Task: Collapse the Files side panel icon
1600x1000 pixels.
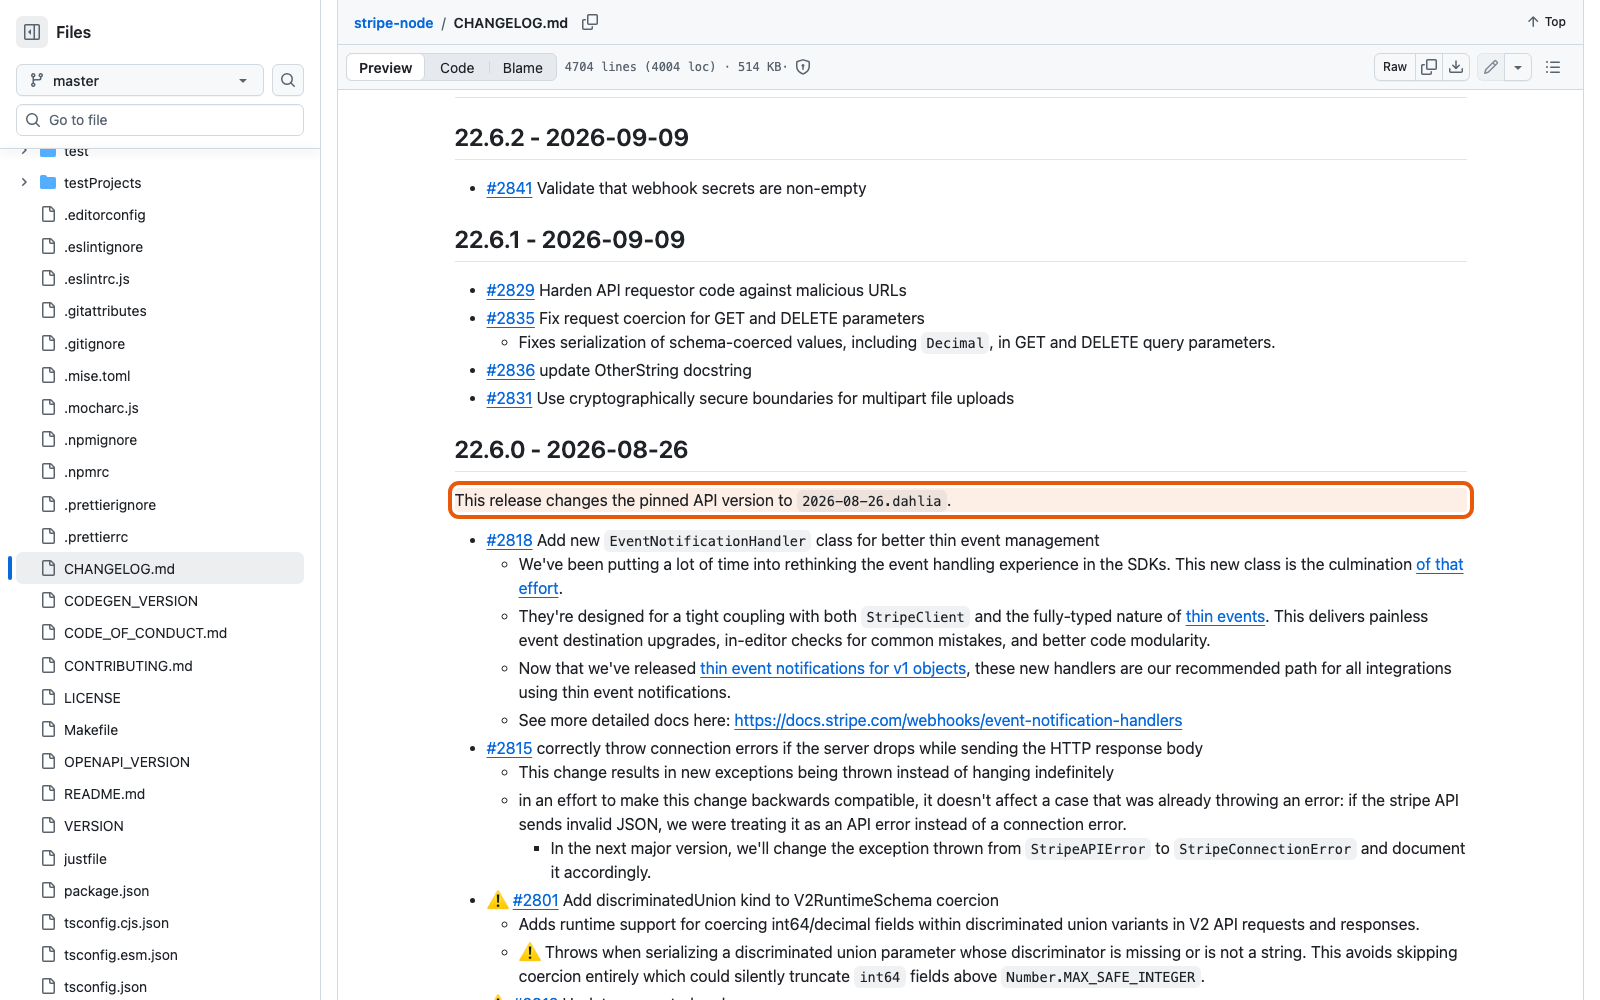Action: [32, 32]
